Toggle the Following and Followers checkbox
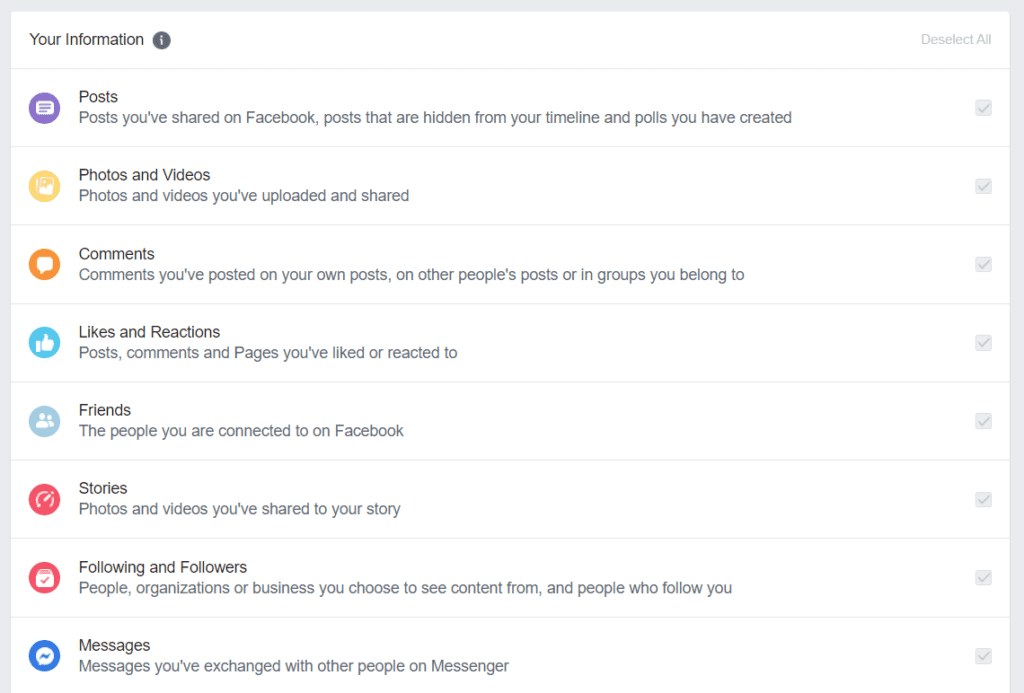 pos(984,578)
